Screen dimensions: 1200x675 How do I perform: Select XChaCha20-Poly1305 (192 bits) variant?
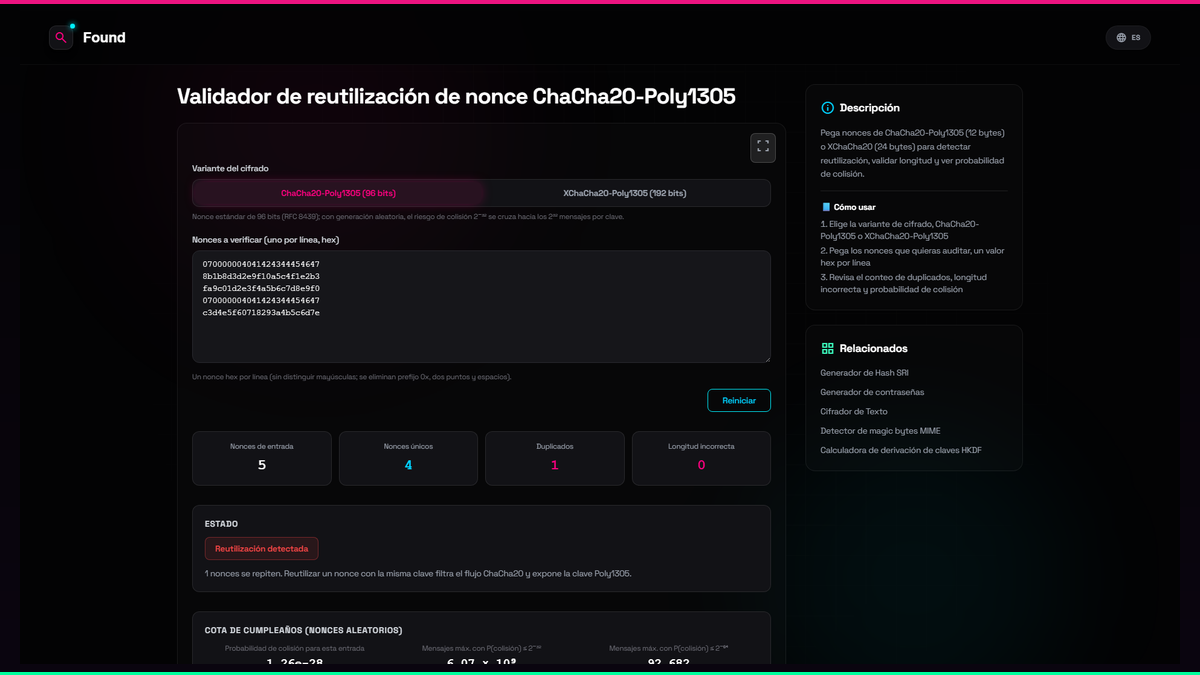[625, 193]
